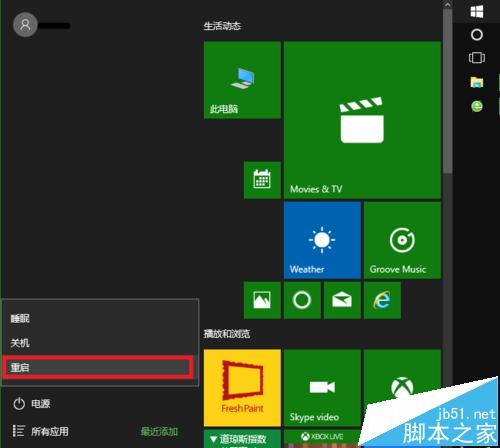This screenshot has width=500, height=448.
Task: Open the user account avatar icon
Action: [25, 25]
